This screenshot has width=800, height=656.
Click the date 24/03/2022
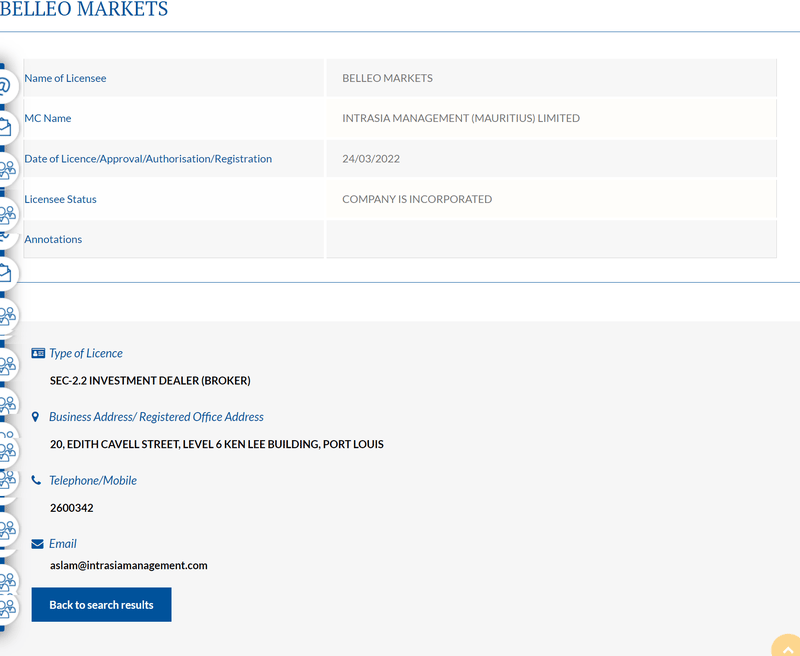[x=371, y=159]
